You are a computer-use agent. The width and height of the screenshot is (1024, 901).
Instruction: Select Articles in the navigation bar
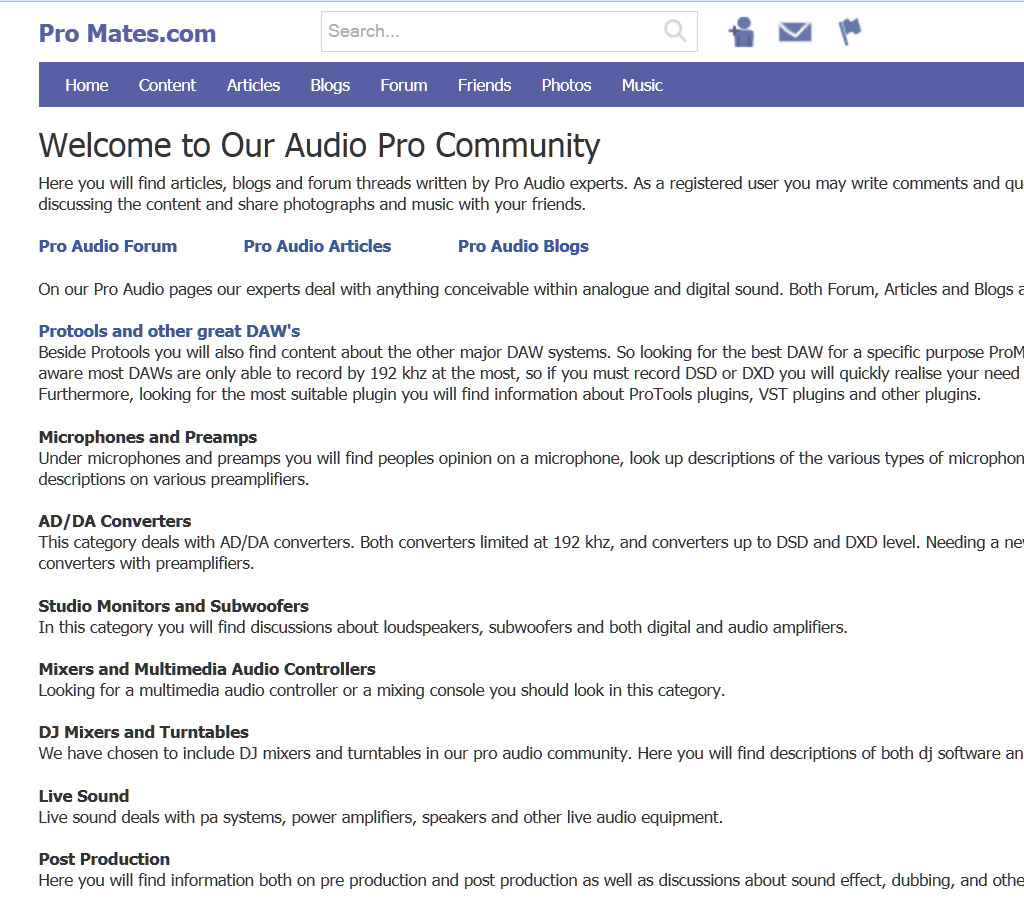pyautogui.click(x=253, y=85)
